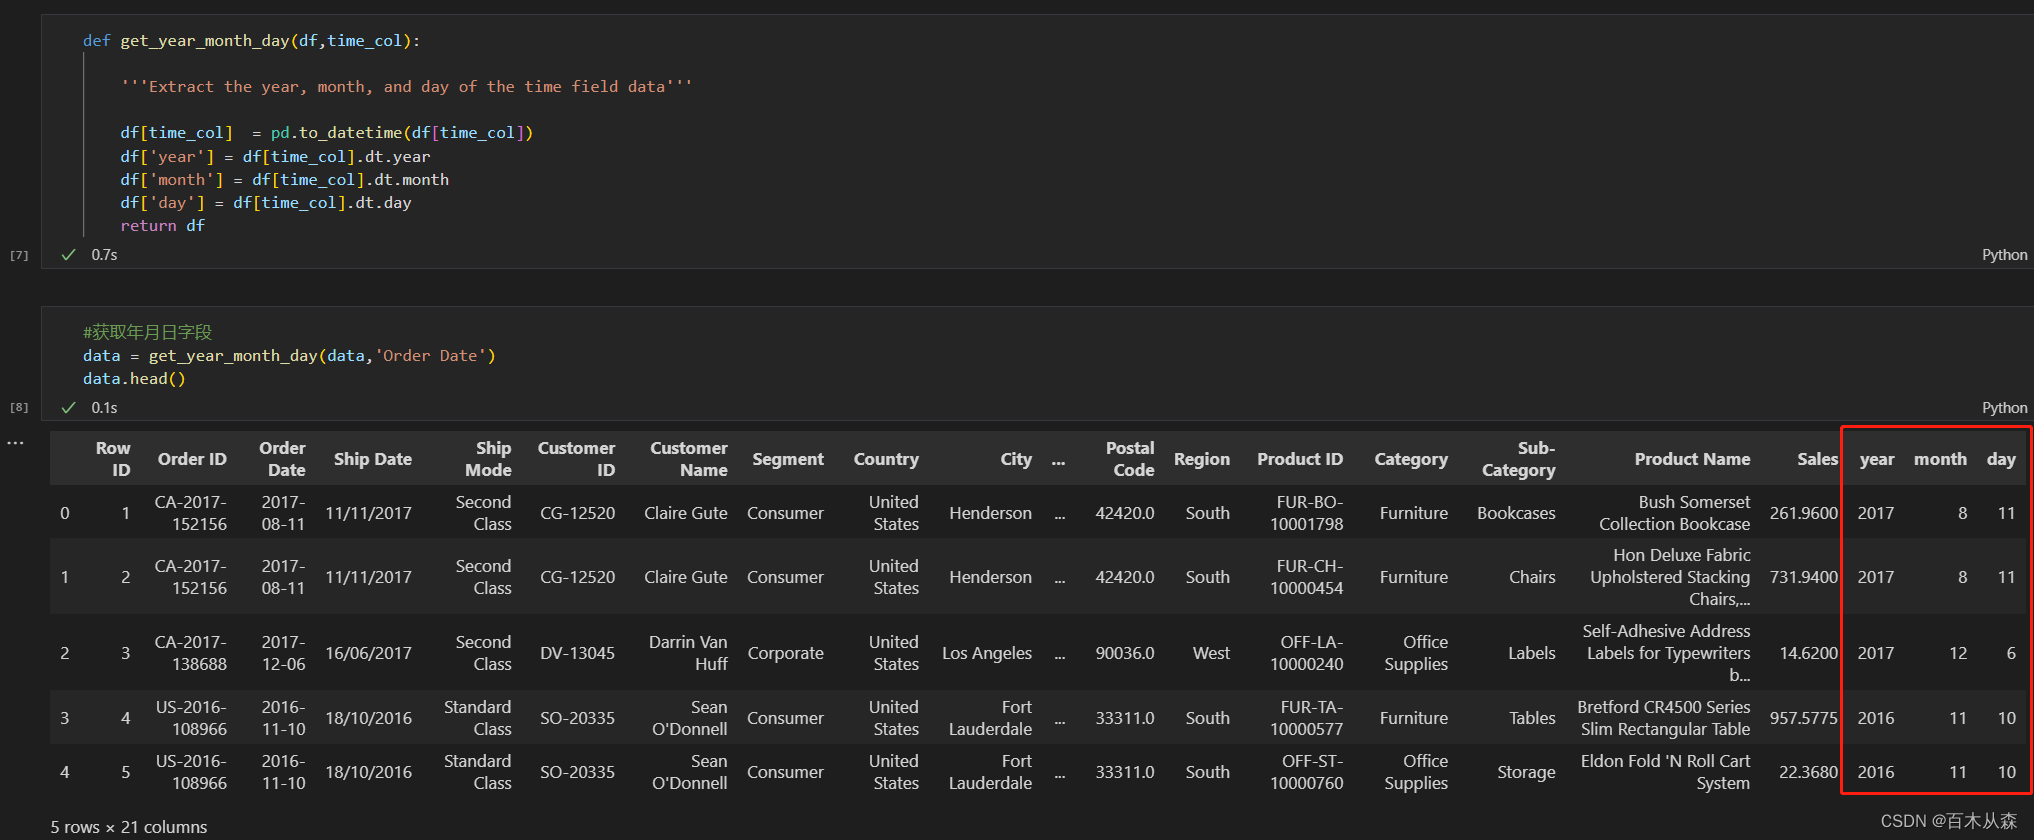The width and height of the screenshot is (2034, 840).
Task: Click the Region column header
Action: pyautogui.click(x=1202, y=459)
